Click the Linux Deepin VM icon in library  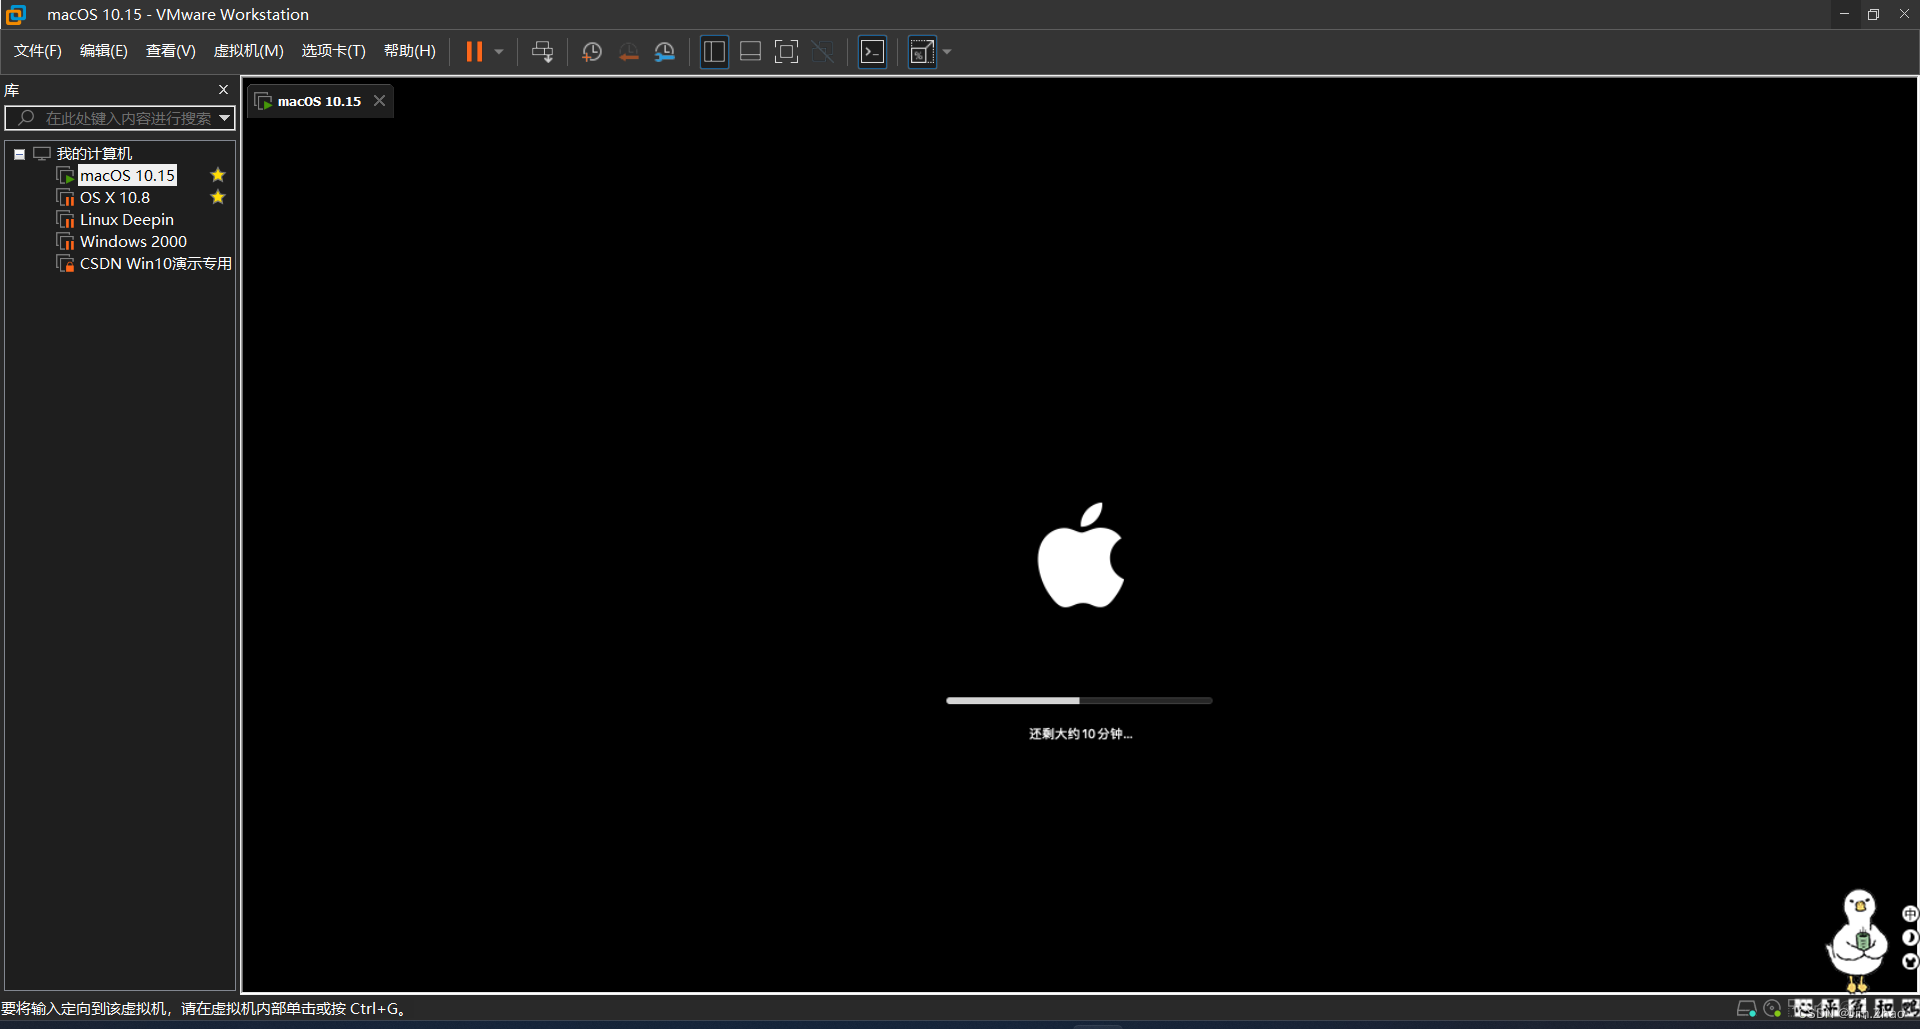pyautogui.click(x=66, y=220)
